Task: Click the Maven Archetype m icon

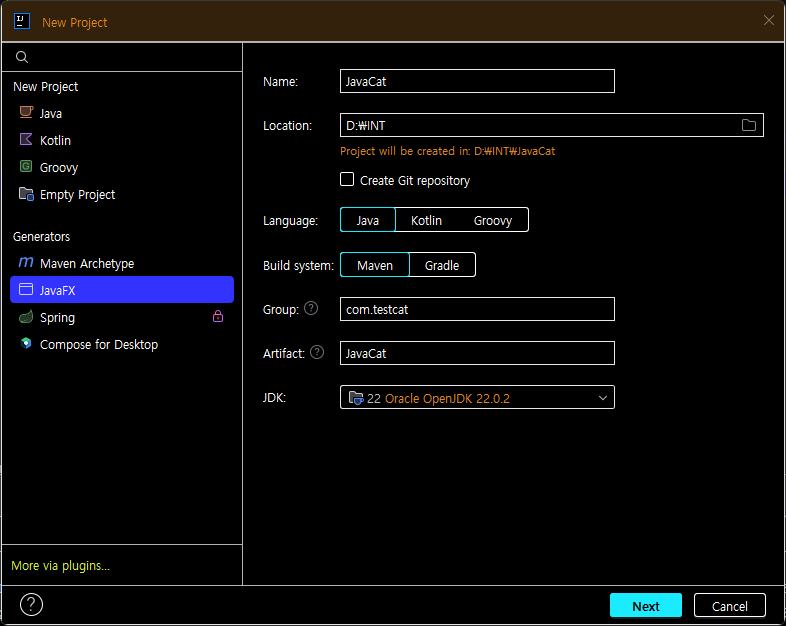Action: [26, 262]
